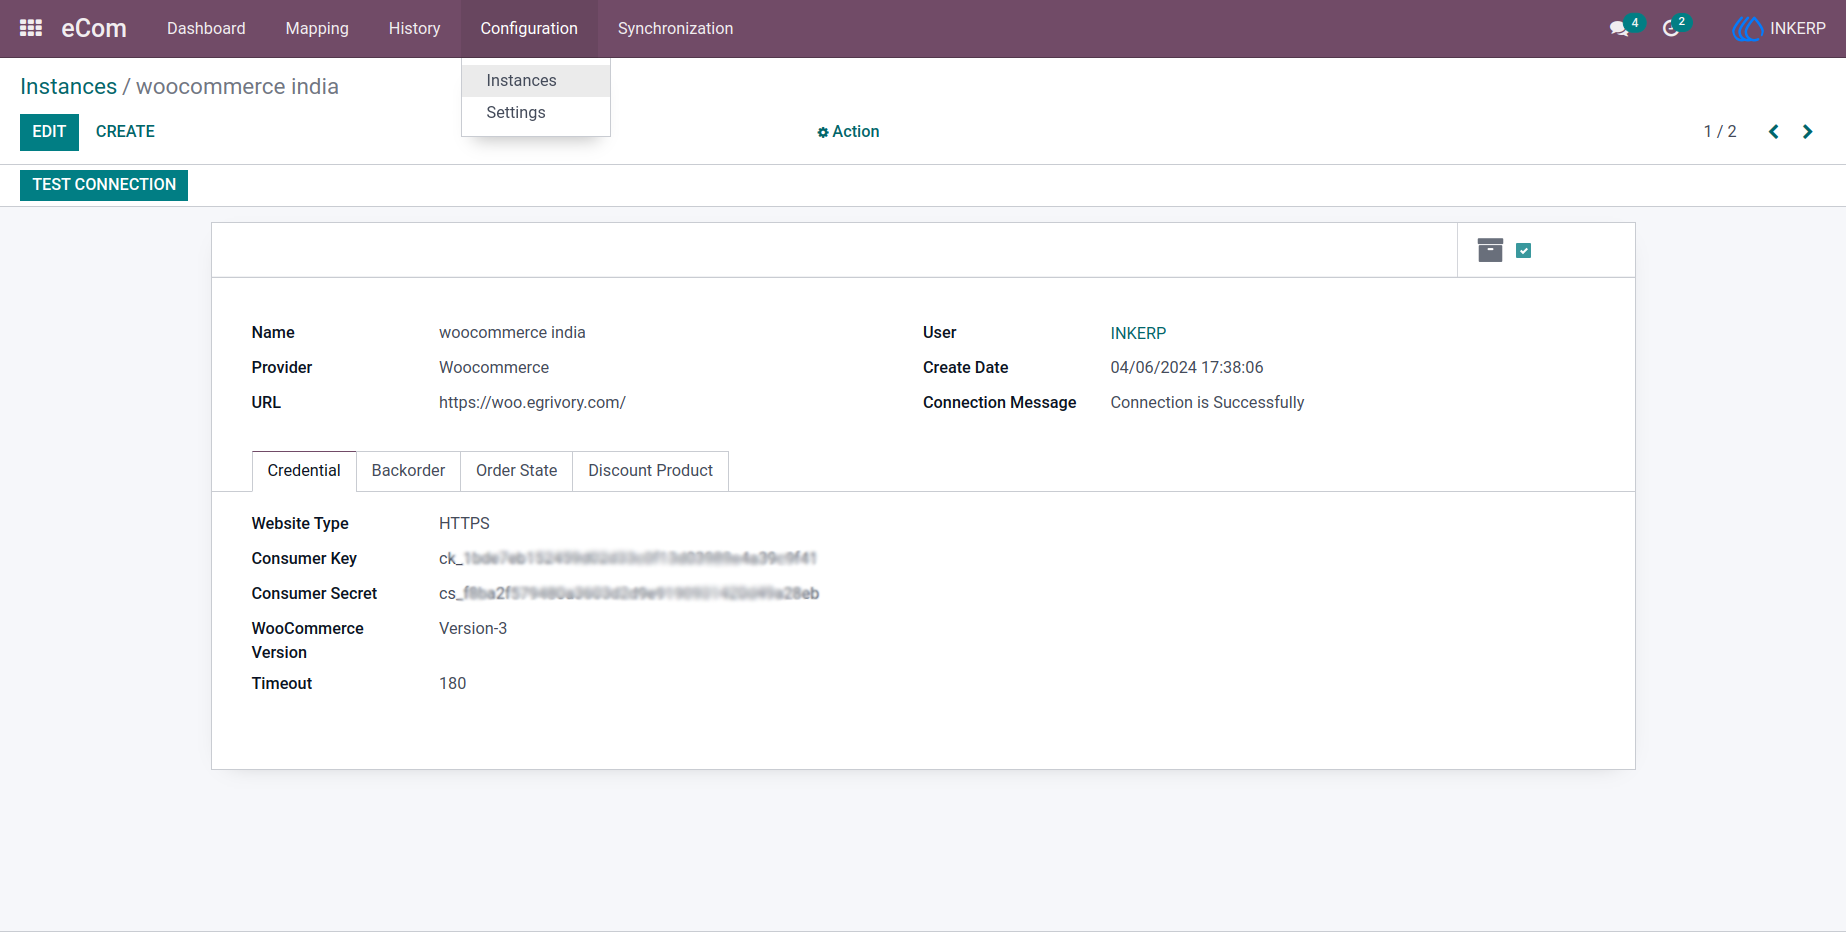Image resolution: width=1846 pixels, height=932 pixels.
Task: Open INKERP user menu
Action: [x=1780, y=29]
